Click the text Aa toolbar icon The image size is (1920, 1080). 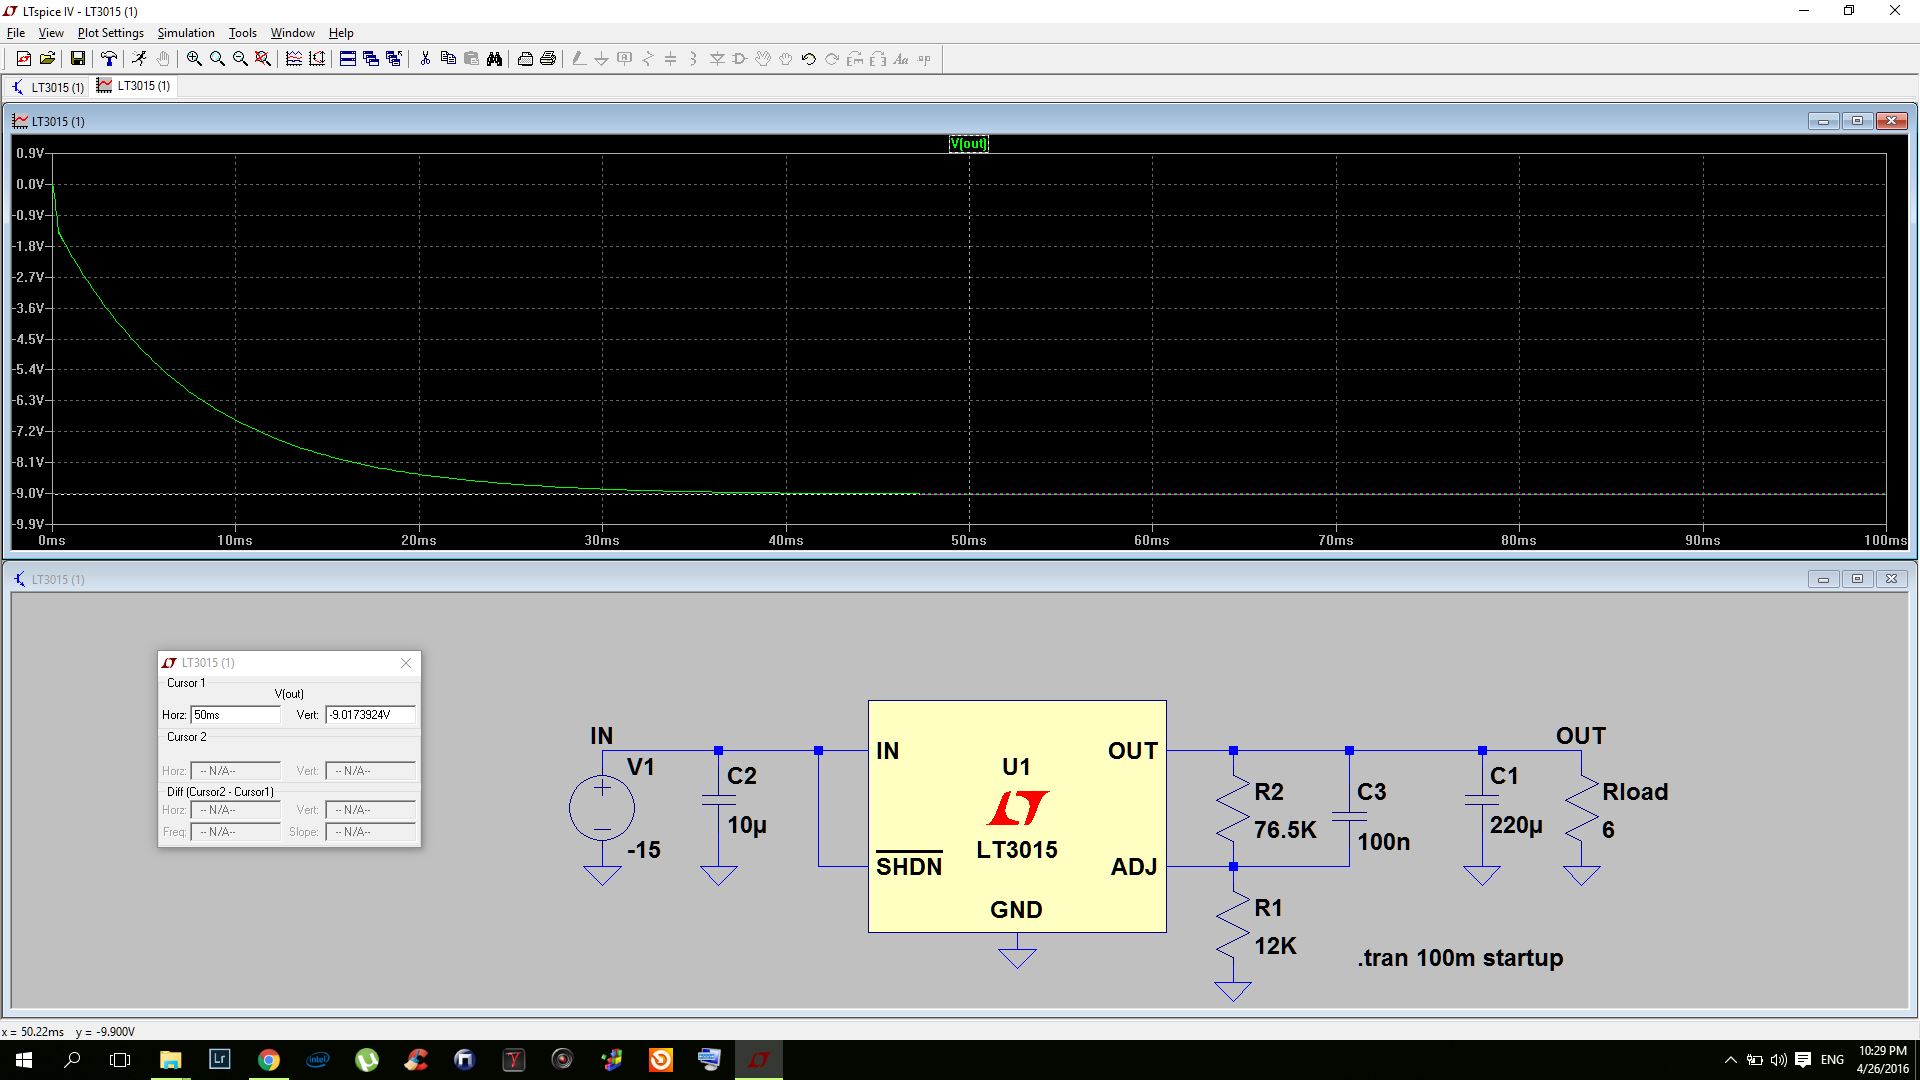[x=901, y=59]
